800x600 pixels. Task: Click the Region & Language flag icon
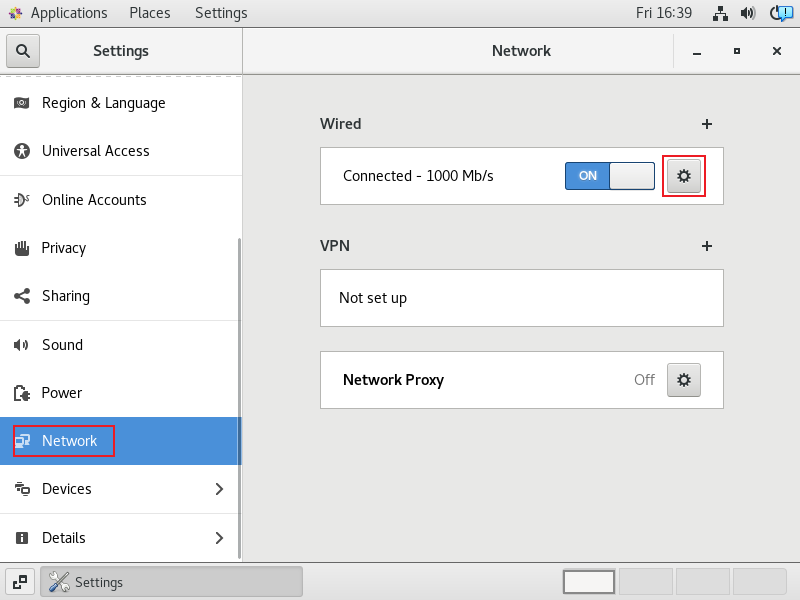click(21, 103)
